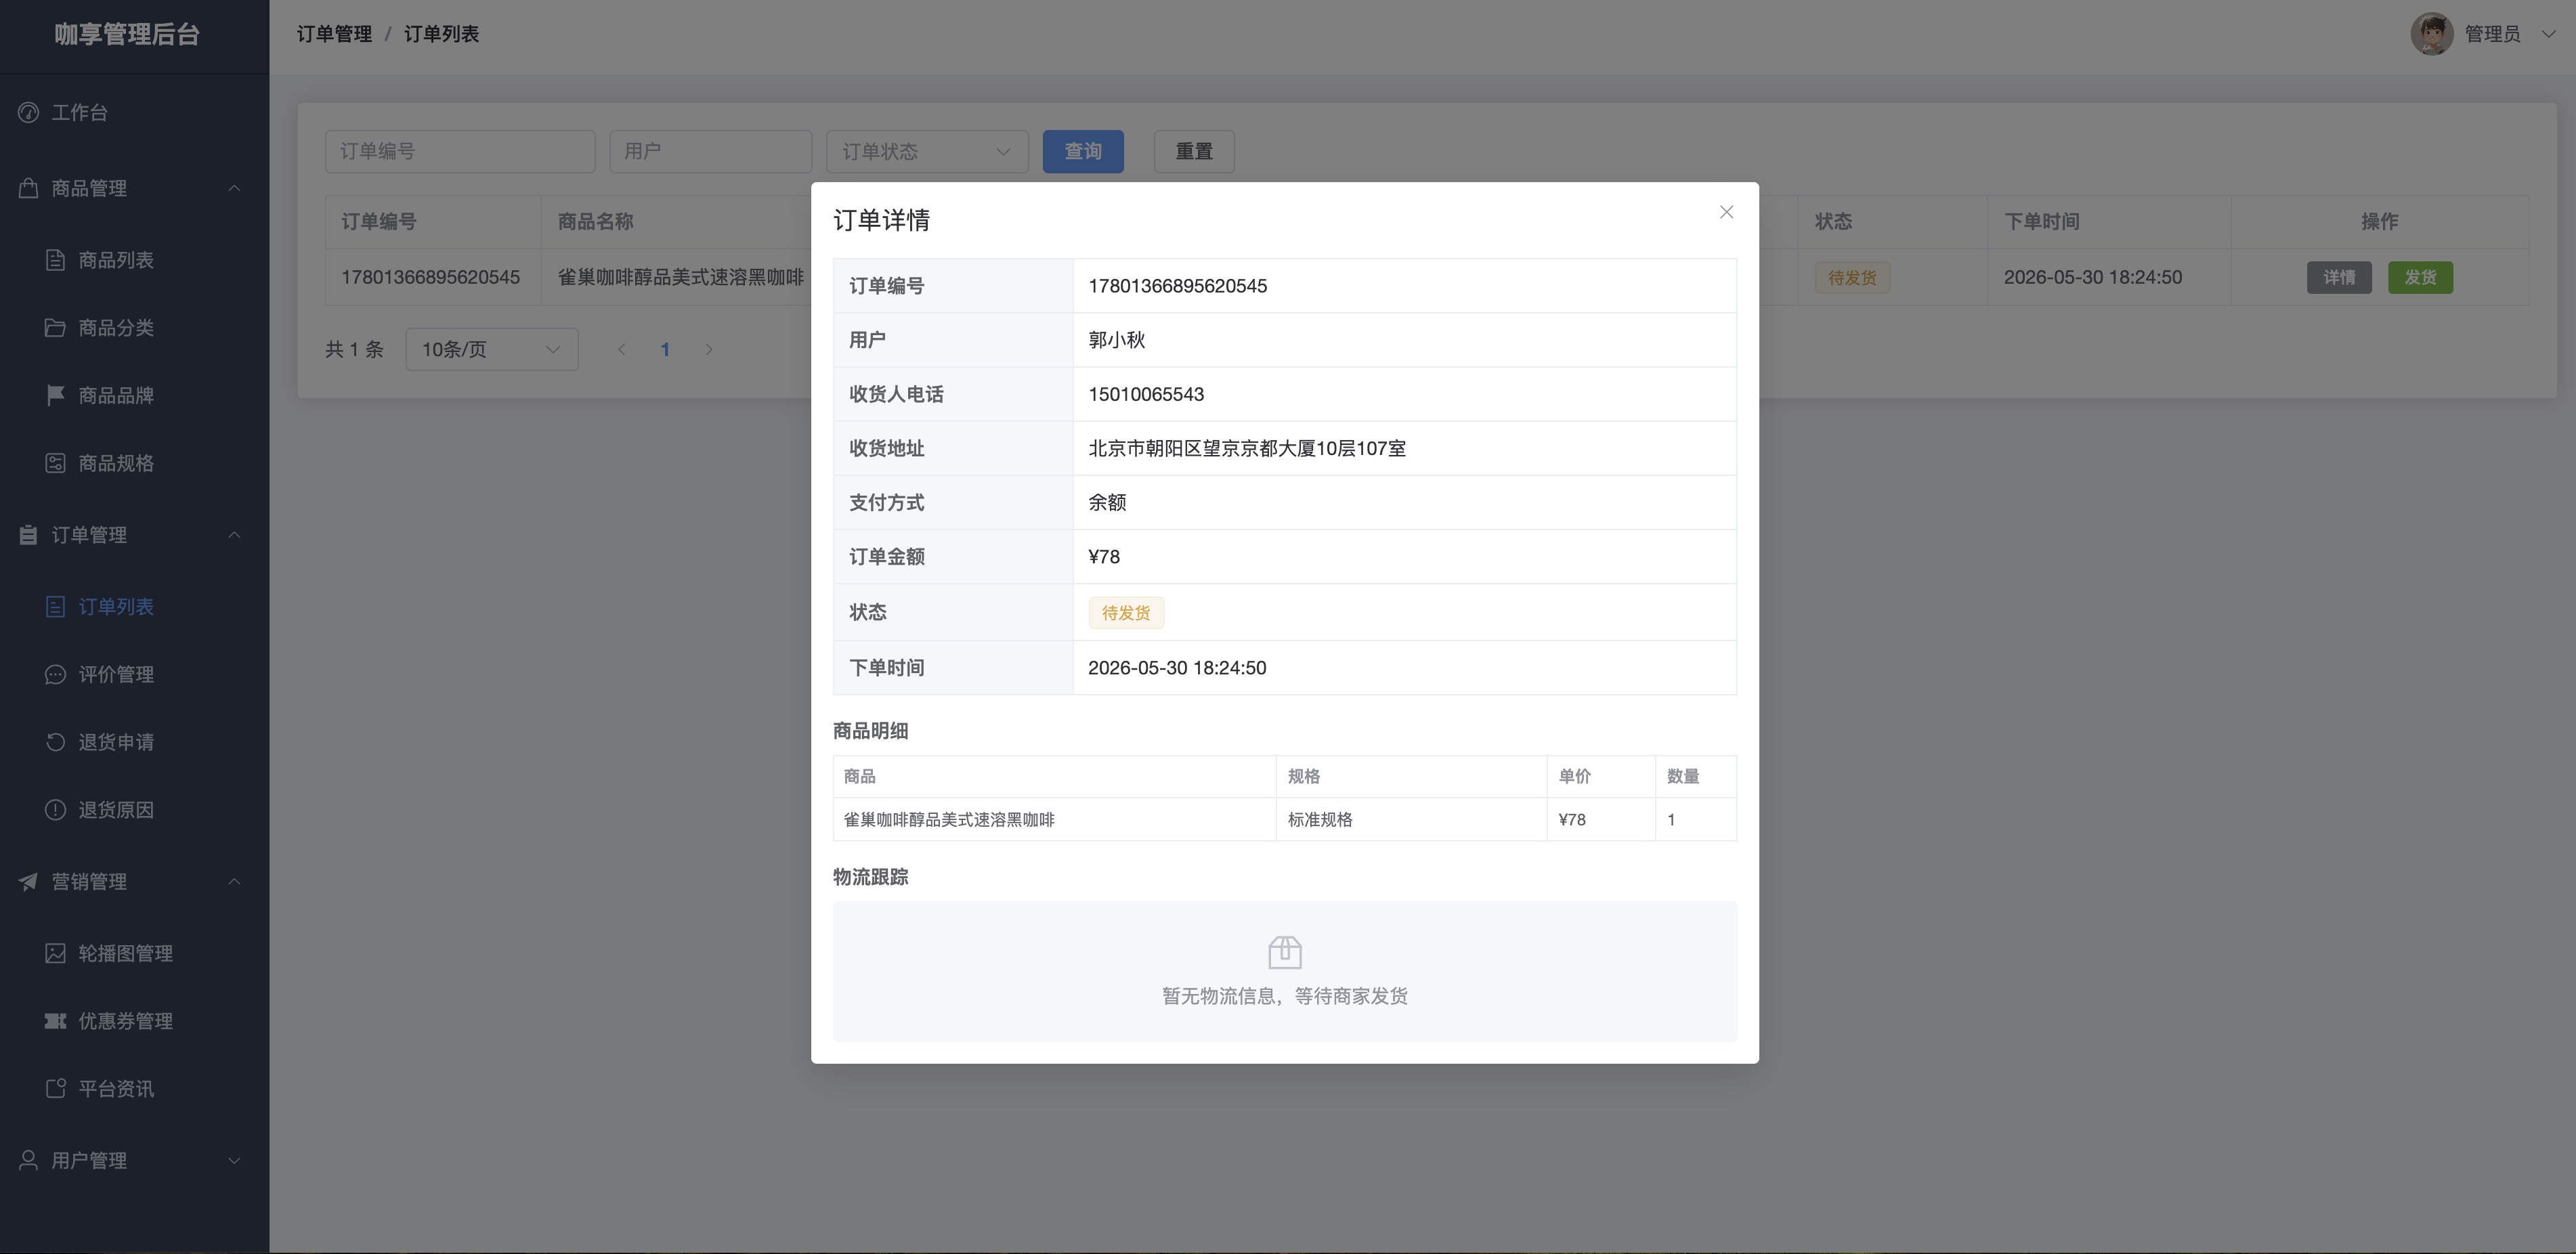The width and height of the screenshot is (2576, 1254).
Task: Click the 待发货 status tag in dialog
Action: click(x=1126, y=613)
